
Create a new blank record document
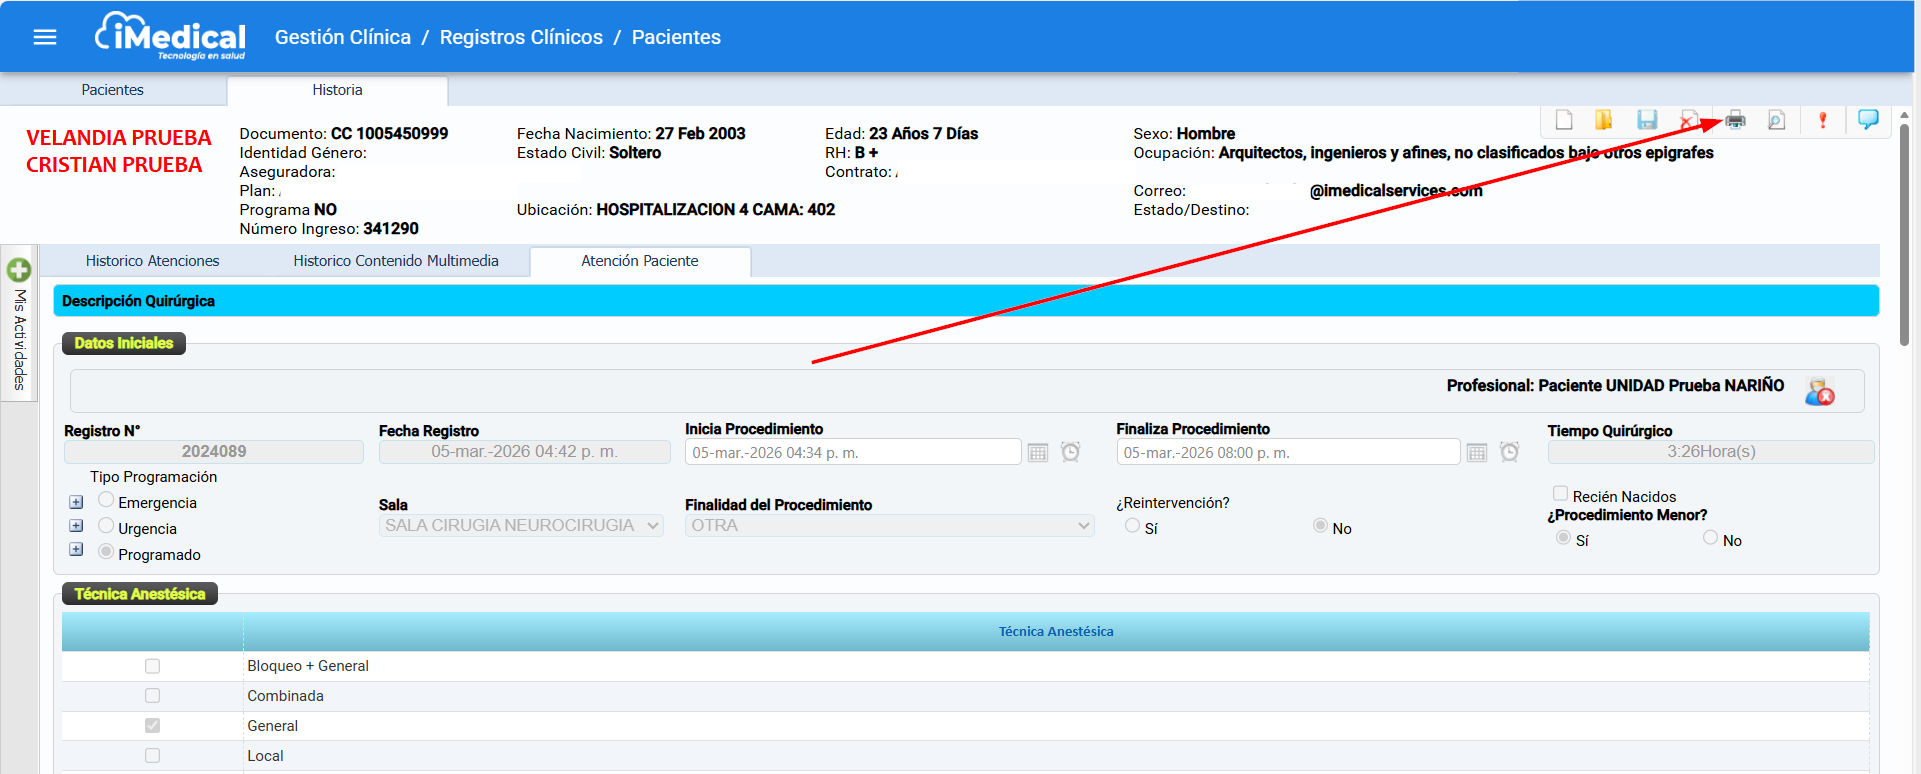click(x=1564, y=121)
